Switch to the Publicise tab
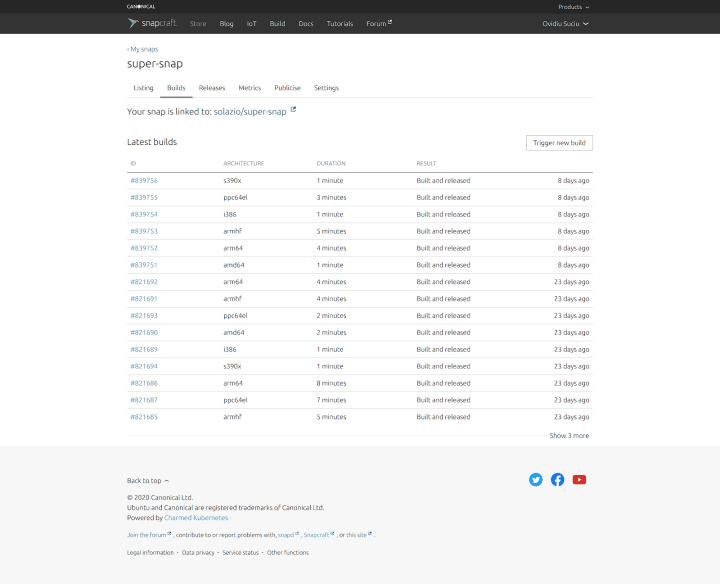 [287, 88]
